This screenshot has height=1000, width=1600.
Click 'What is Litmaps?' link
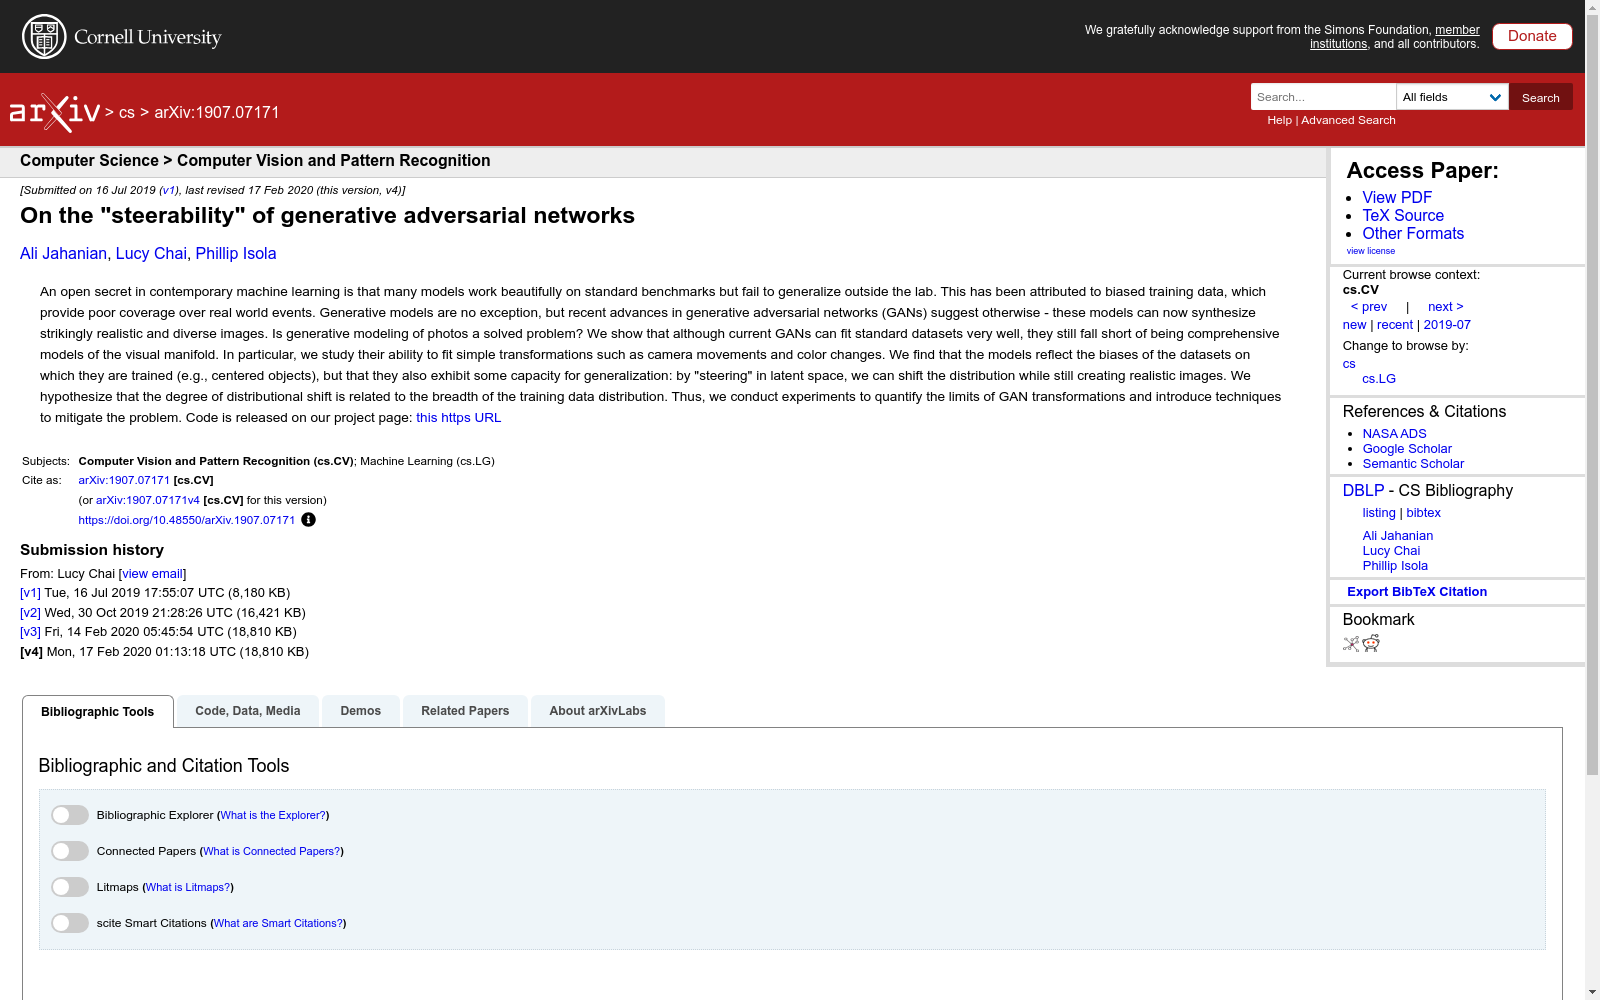(x=188, y=888)
